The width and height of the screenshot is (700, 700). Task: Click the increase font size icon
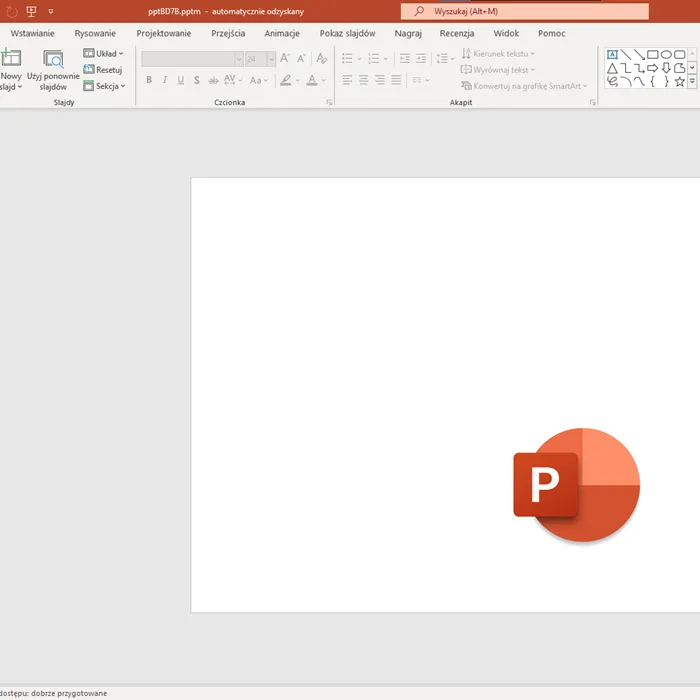pyautogui.click(x=286, y=59)
